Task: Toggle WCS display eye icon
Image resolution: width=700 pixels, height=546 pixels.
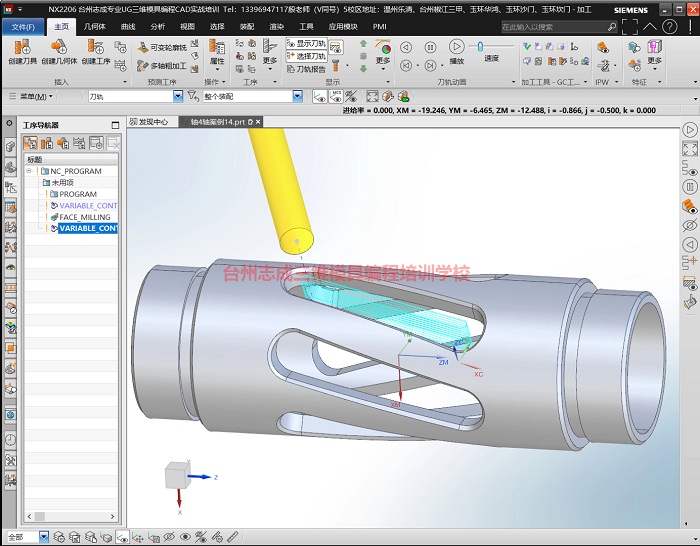Action: click(x=319, y=96)
